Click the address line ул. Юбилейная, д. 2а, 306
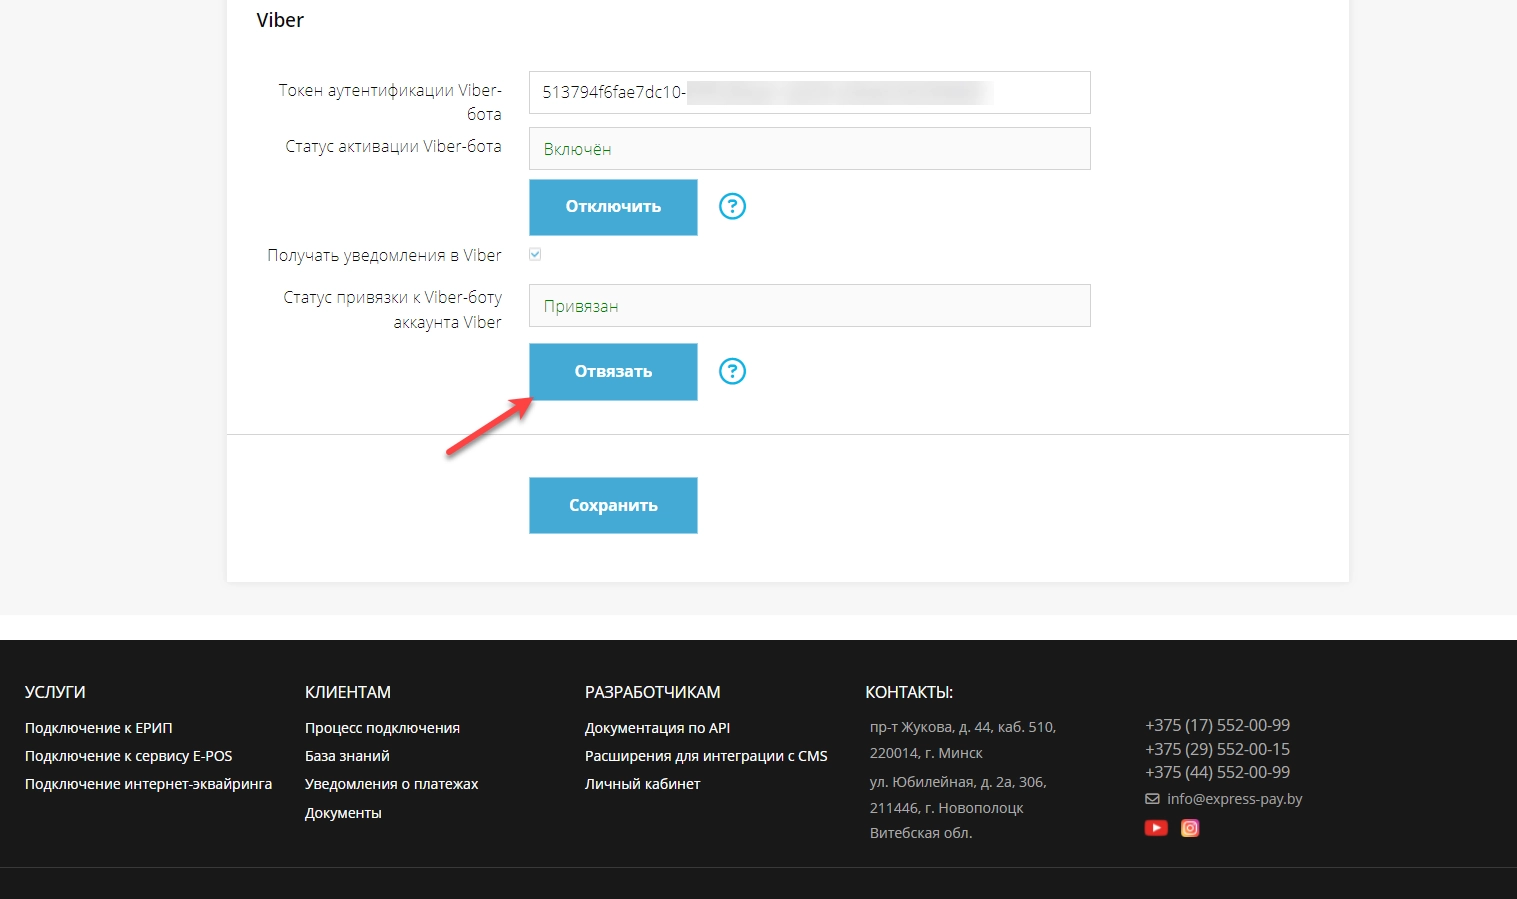The width and height of the screenshot is (1517, 899). pos(958,782)
